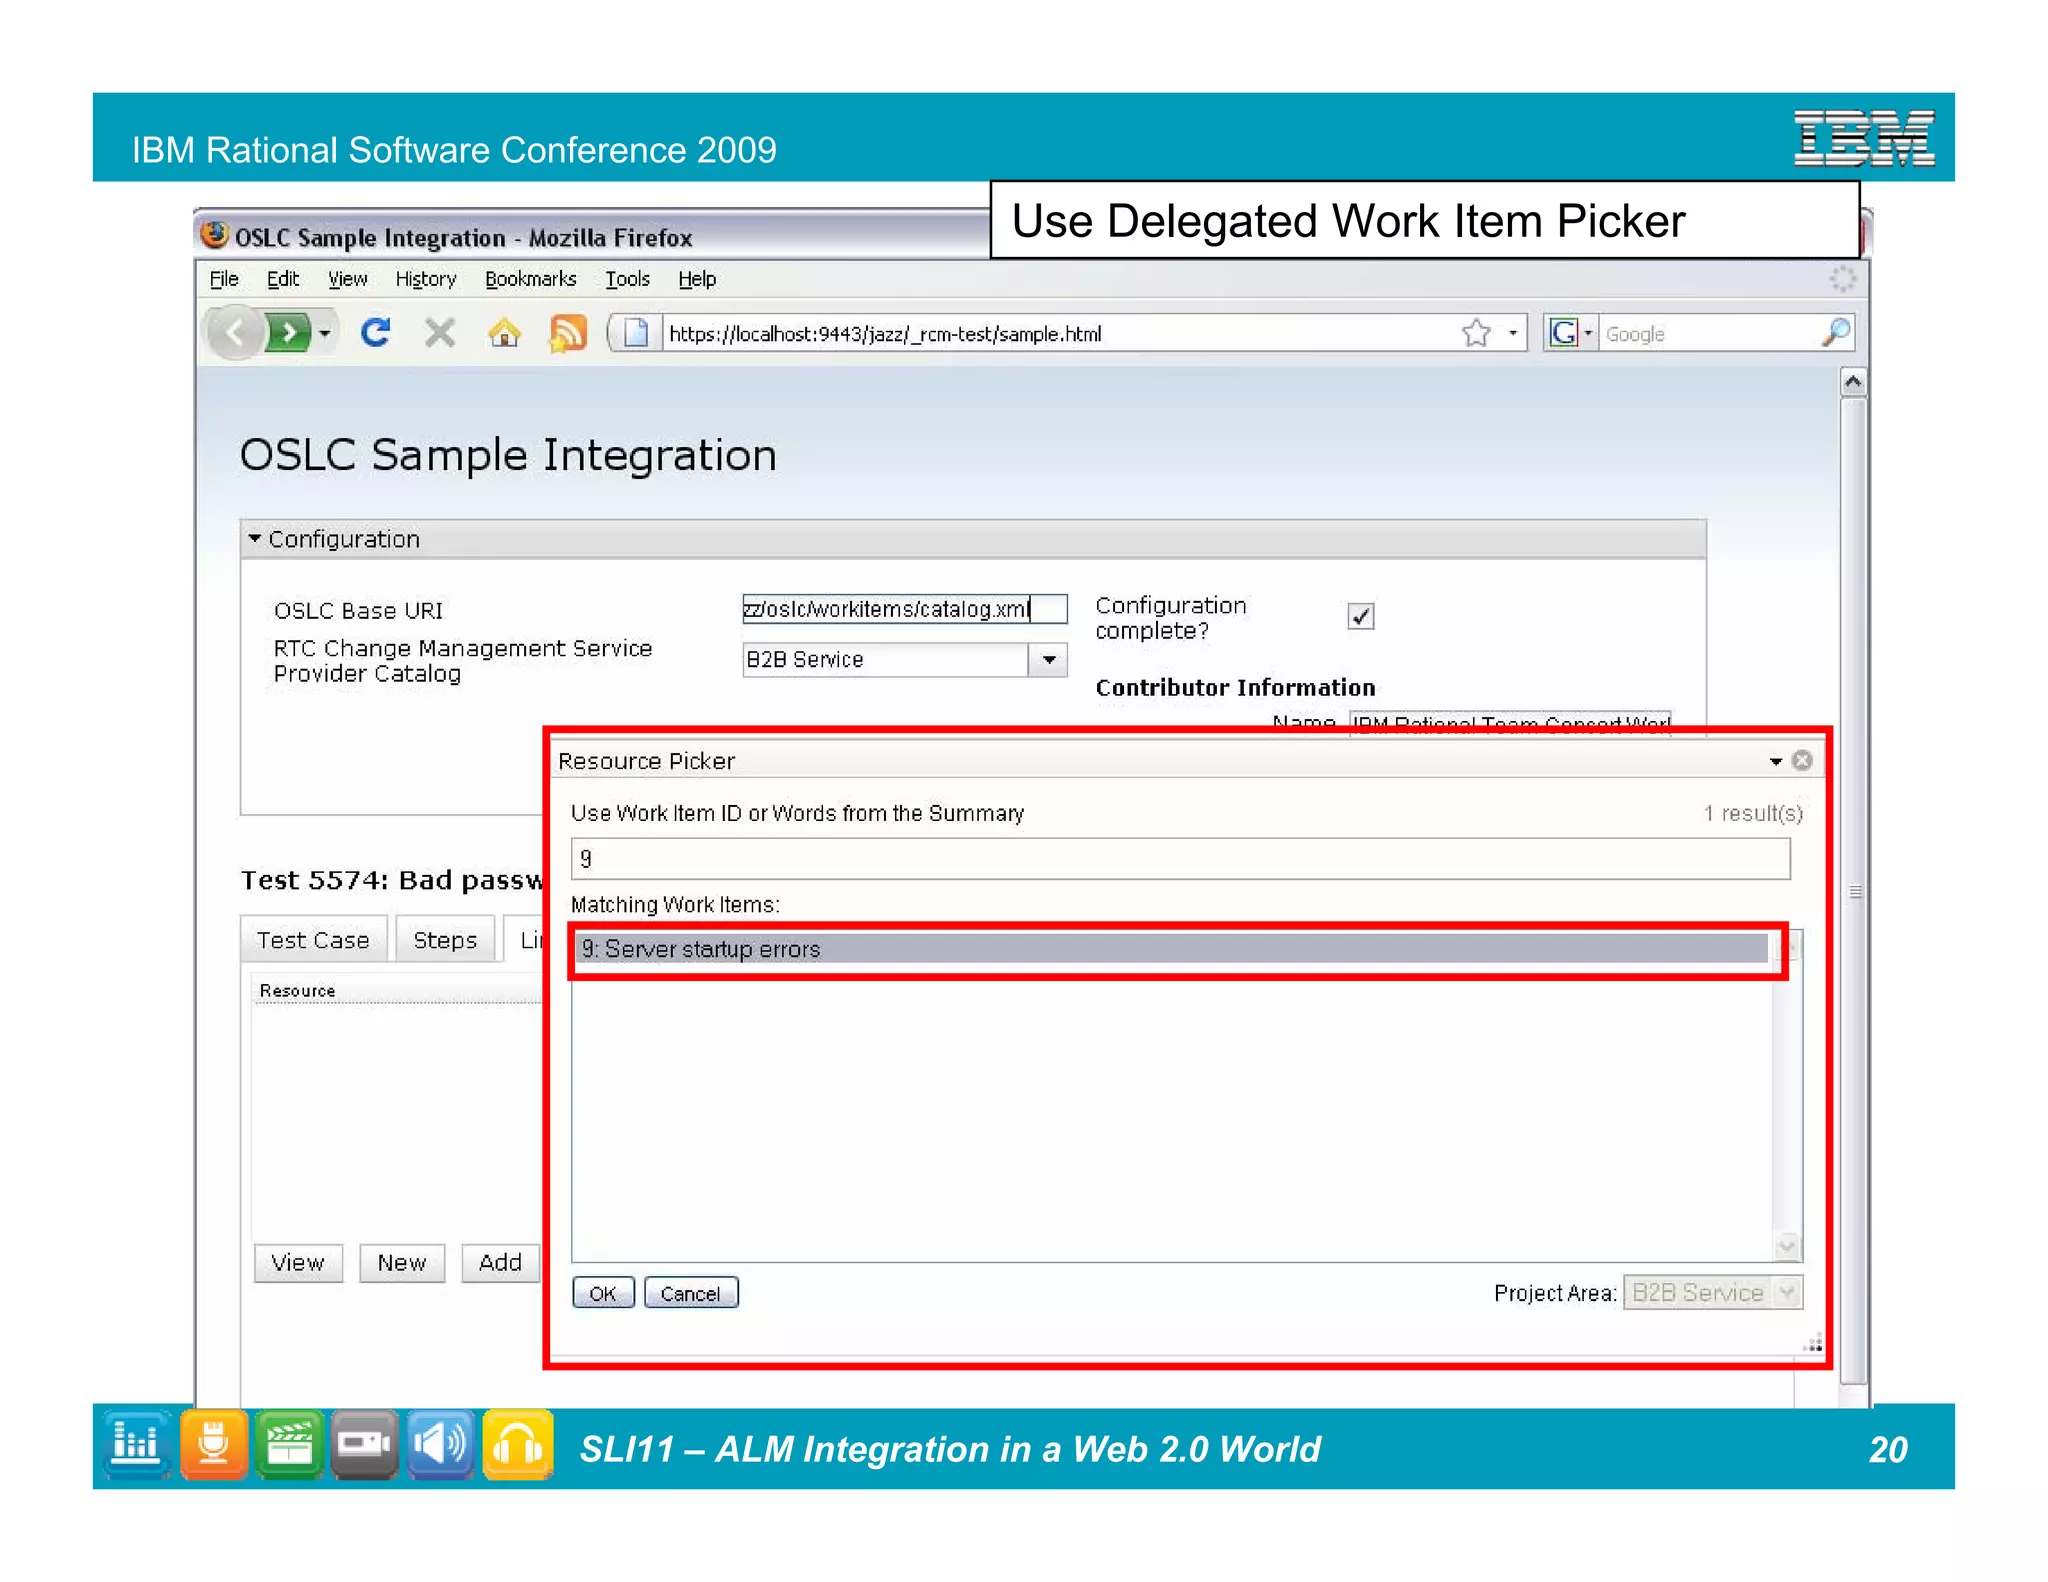2048x1582 pixels.
Task: Open the Bookmarks menu
Action: (531, 279)
